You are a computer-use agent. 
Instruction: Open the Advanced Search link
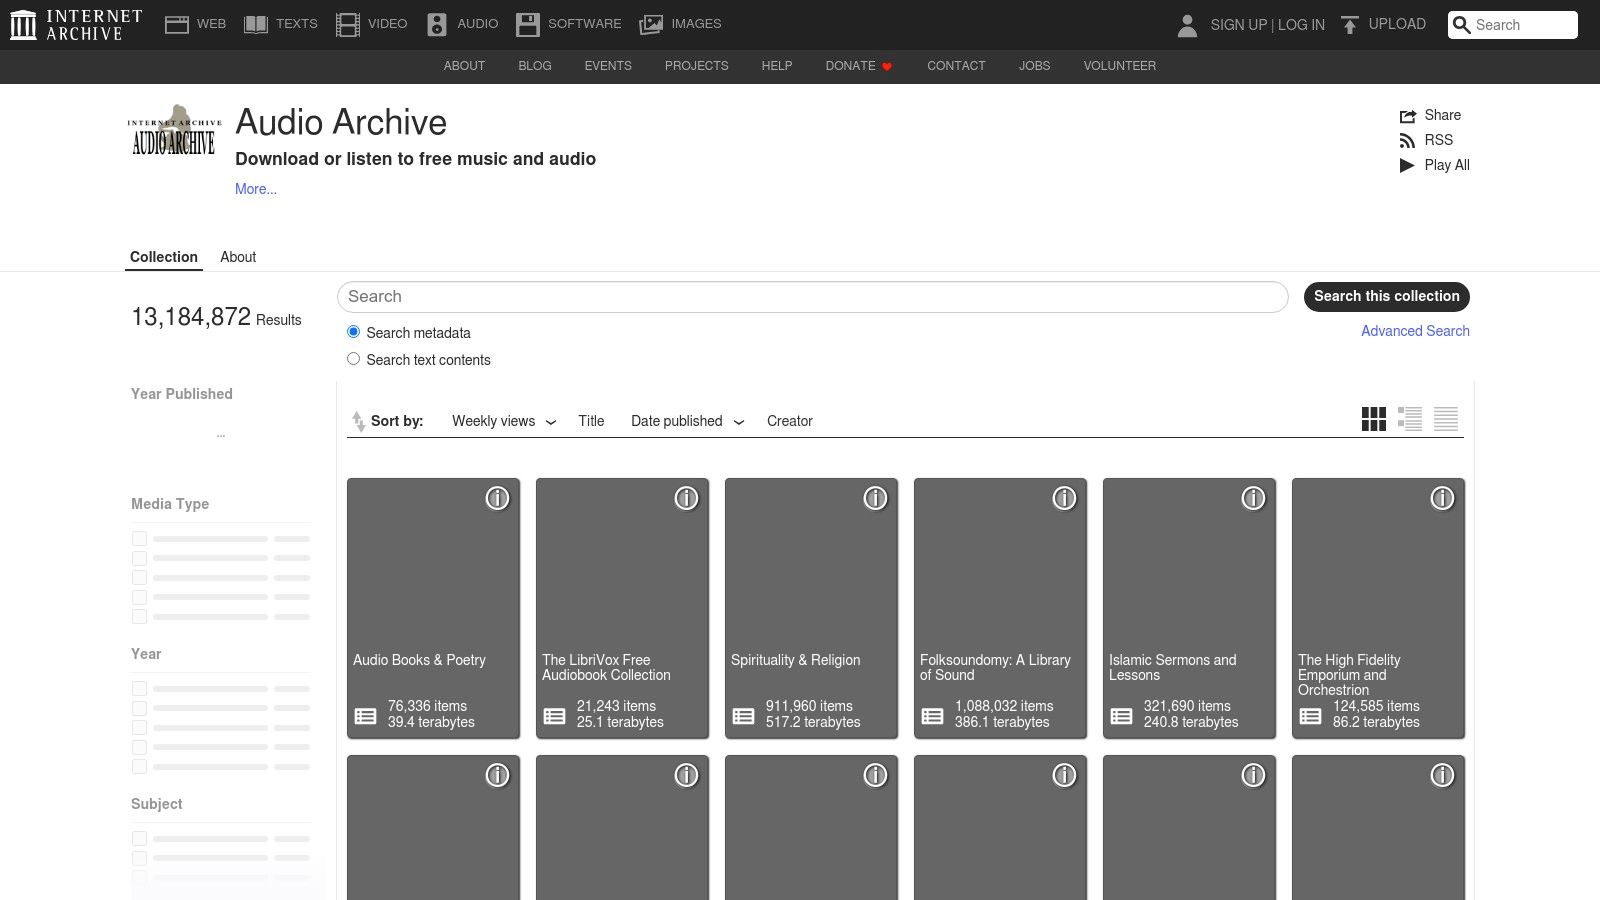1415,330
